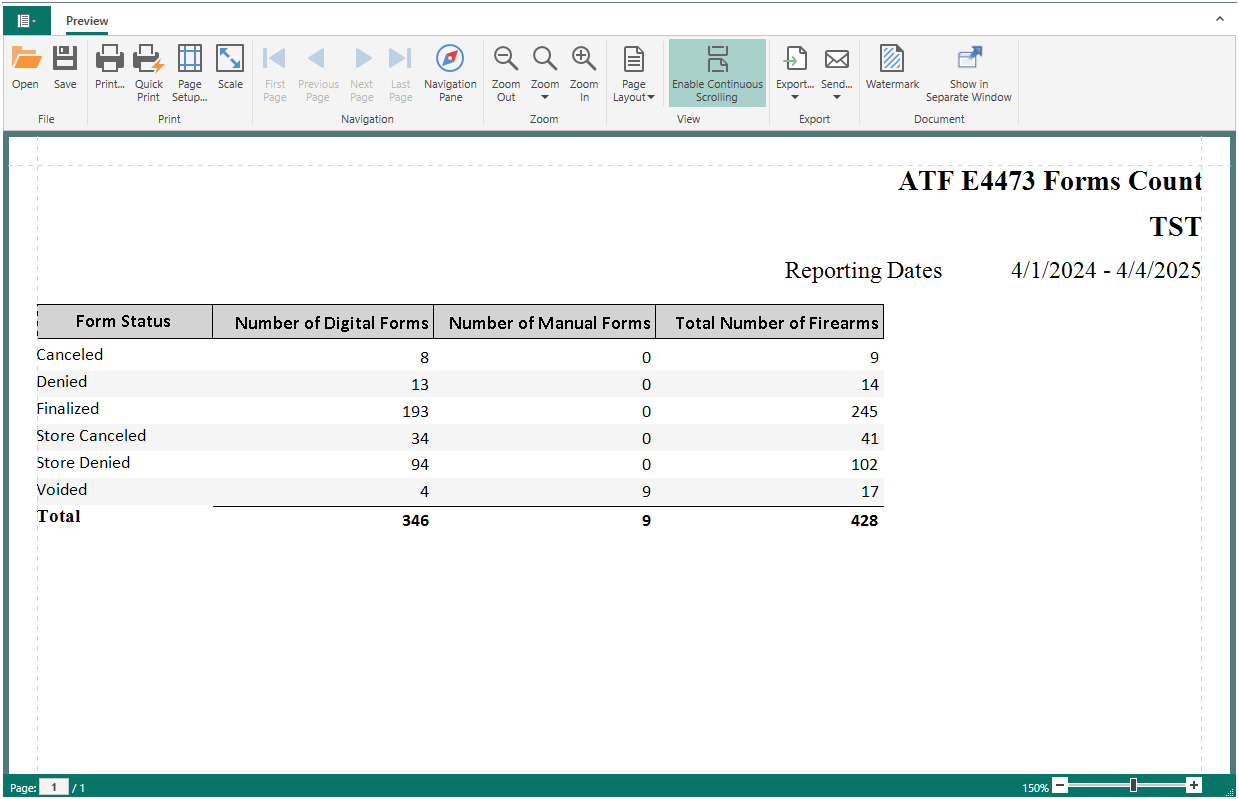Image resolution: width=1239 pixels, height=799 pixels.
Task: Click the Voided row label
Action: [x=62, y=489]
